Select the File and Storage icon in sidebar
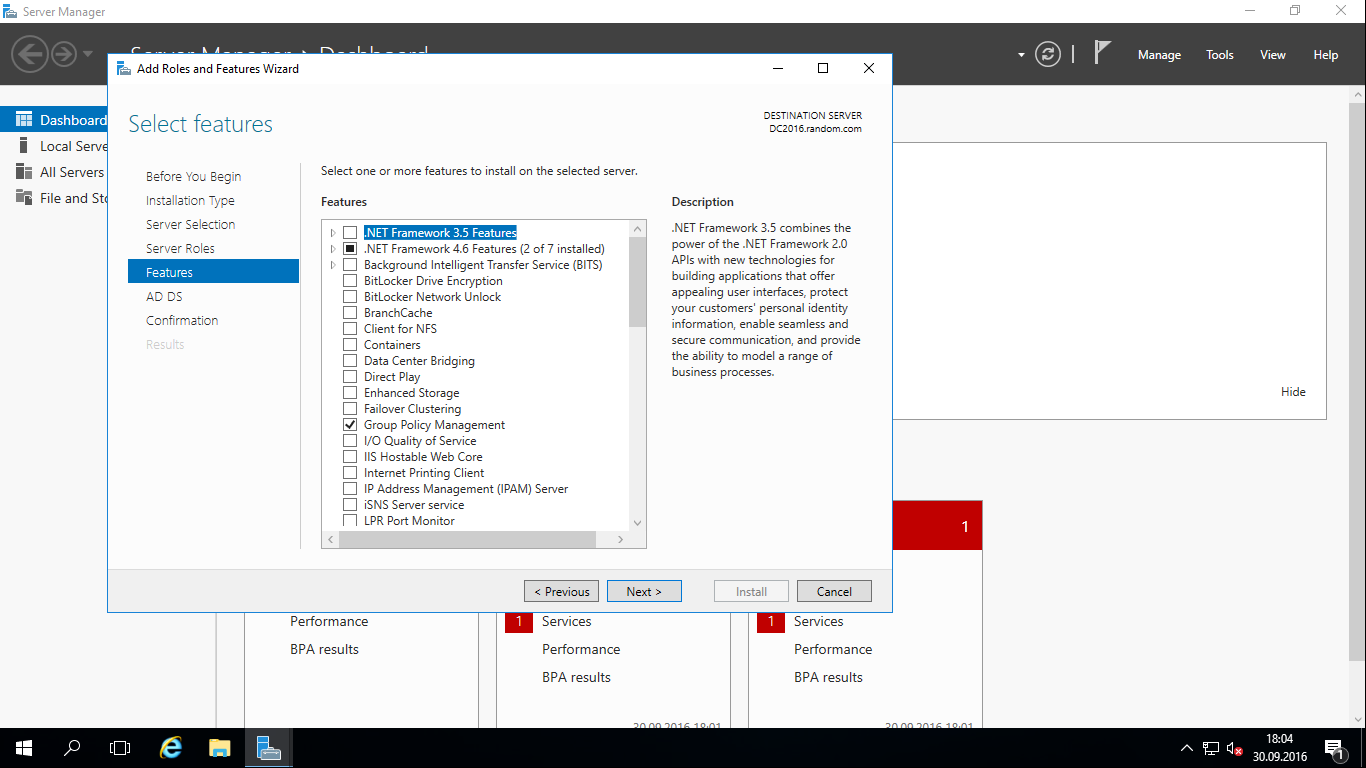The height and width of the screenshot is (768, 1366). click(x=24, y=198)
